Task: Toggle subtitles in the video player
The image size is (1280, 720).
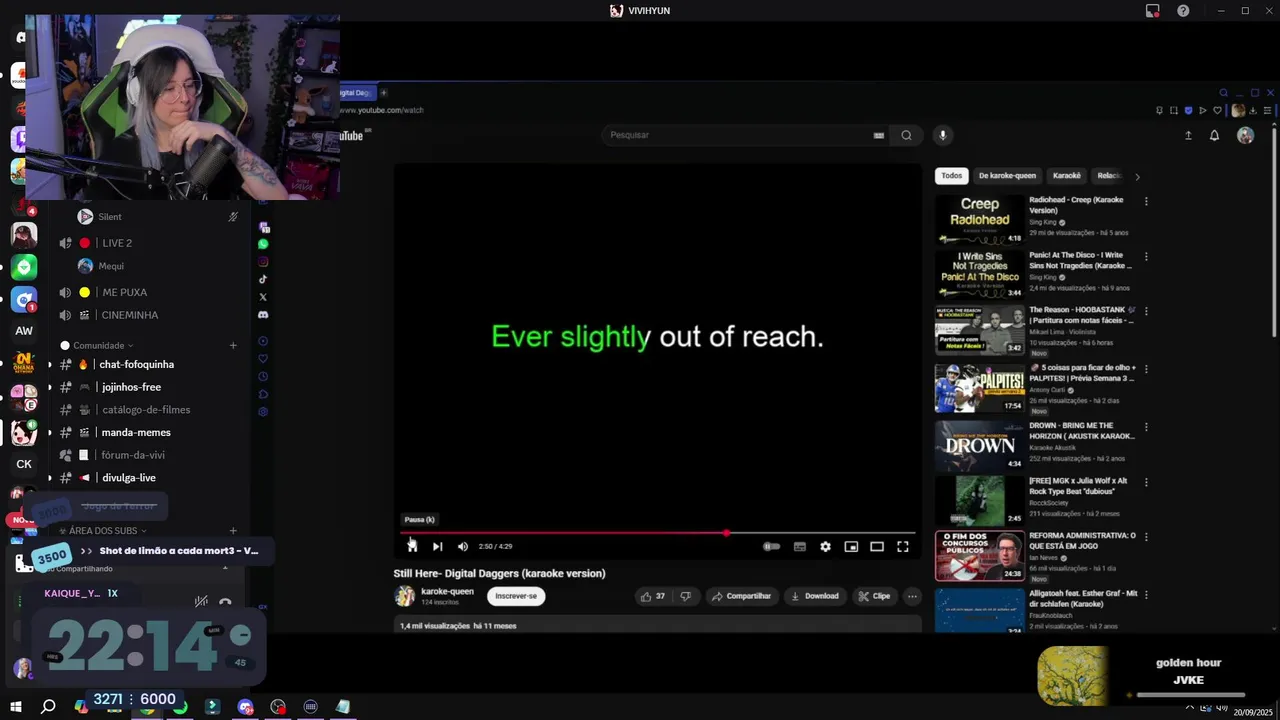Action: tap(799, 546)
